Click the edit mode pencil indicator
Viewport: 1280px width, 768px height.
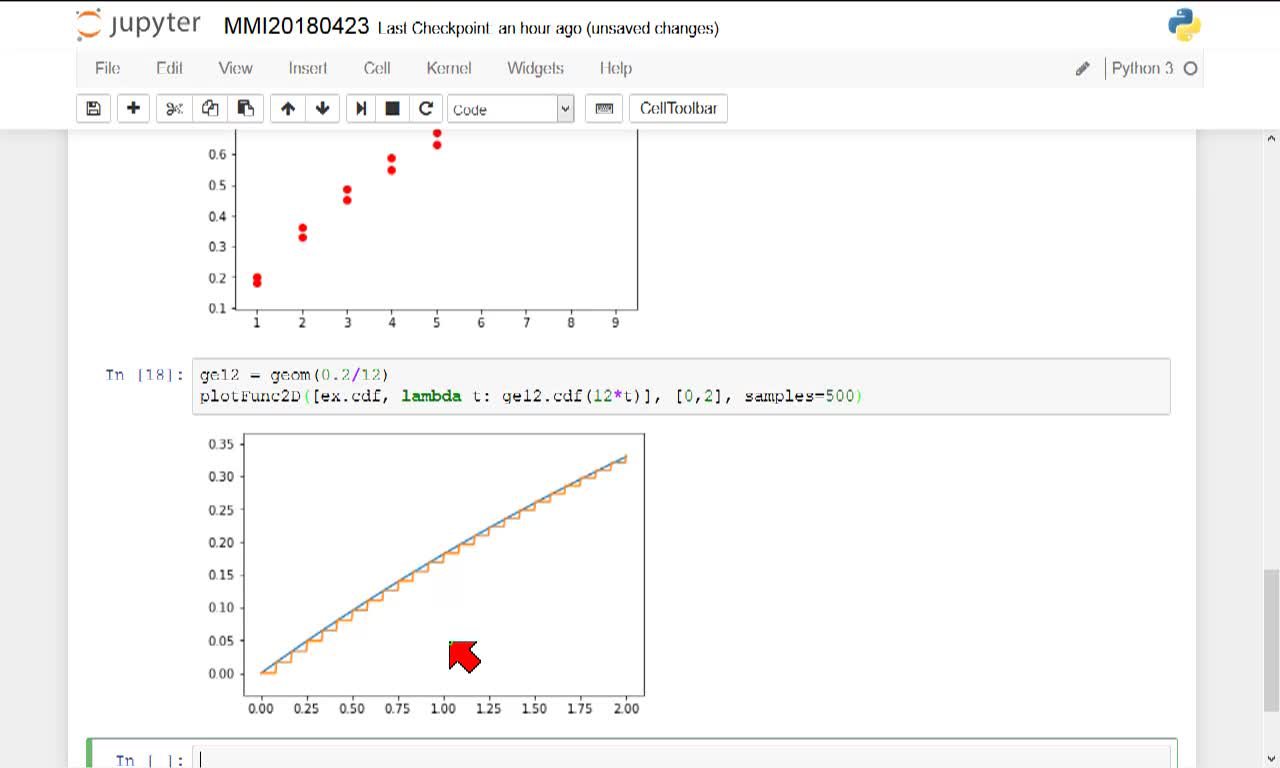(x=1082, y=68)
